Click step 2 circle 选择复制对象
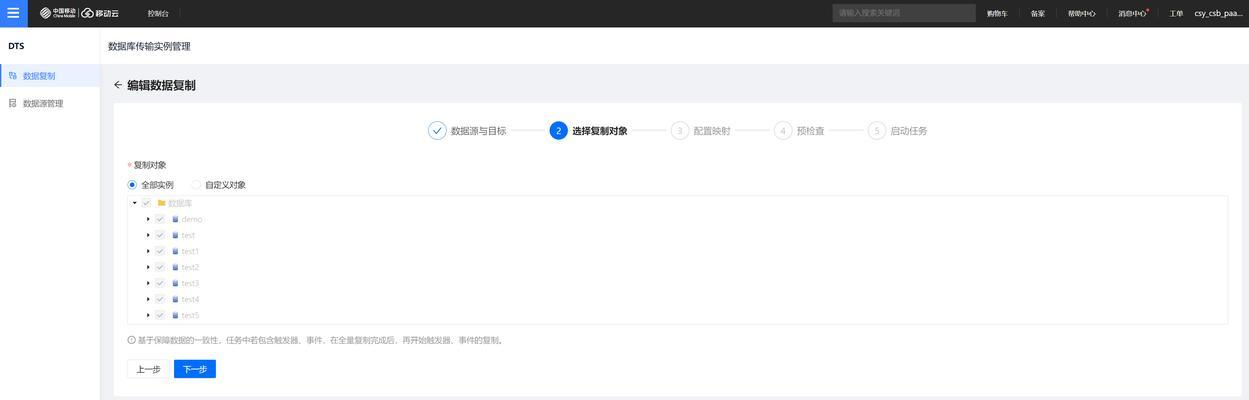This screenshot has height=400, width=1249. tap(559, 131)
